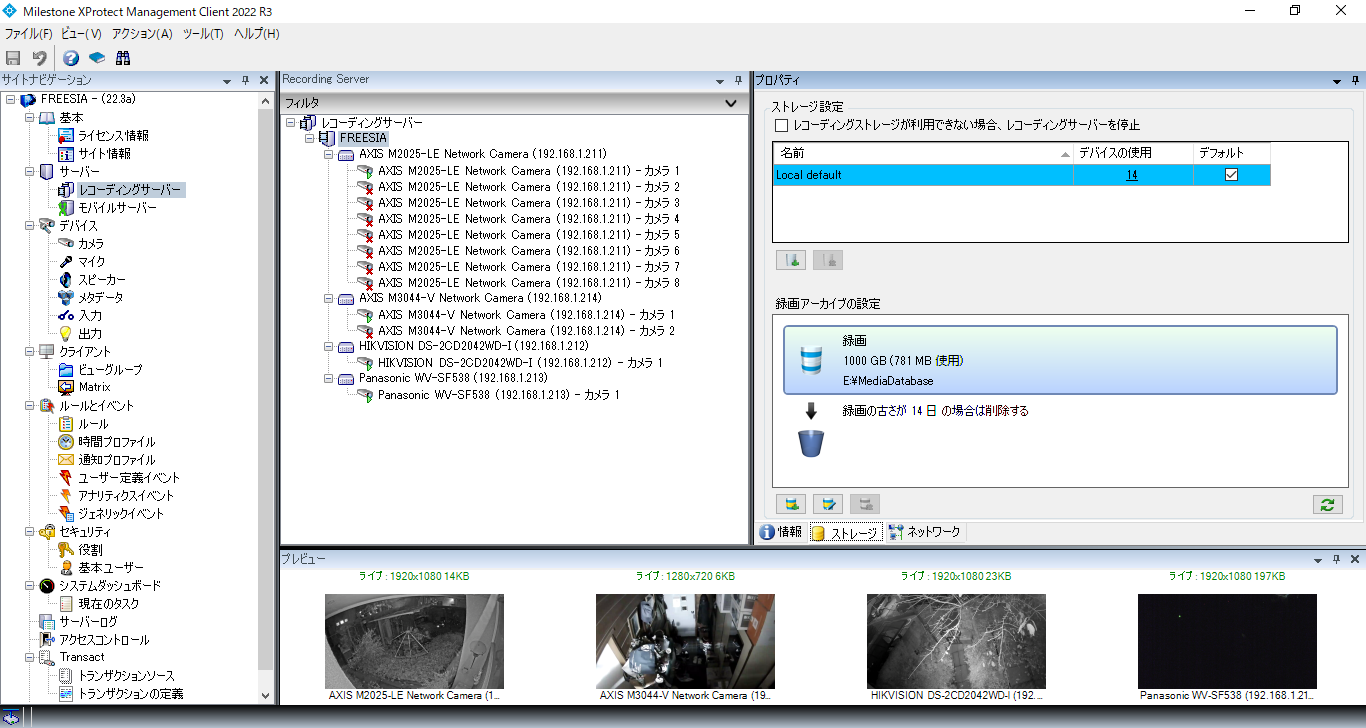Collapse HIKVISION DS-2CD2042WD-I hardware node

[329, 346]
